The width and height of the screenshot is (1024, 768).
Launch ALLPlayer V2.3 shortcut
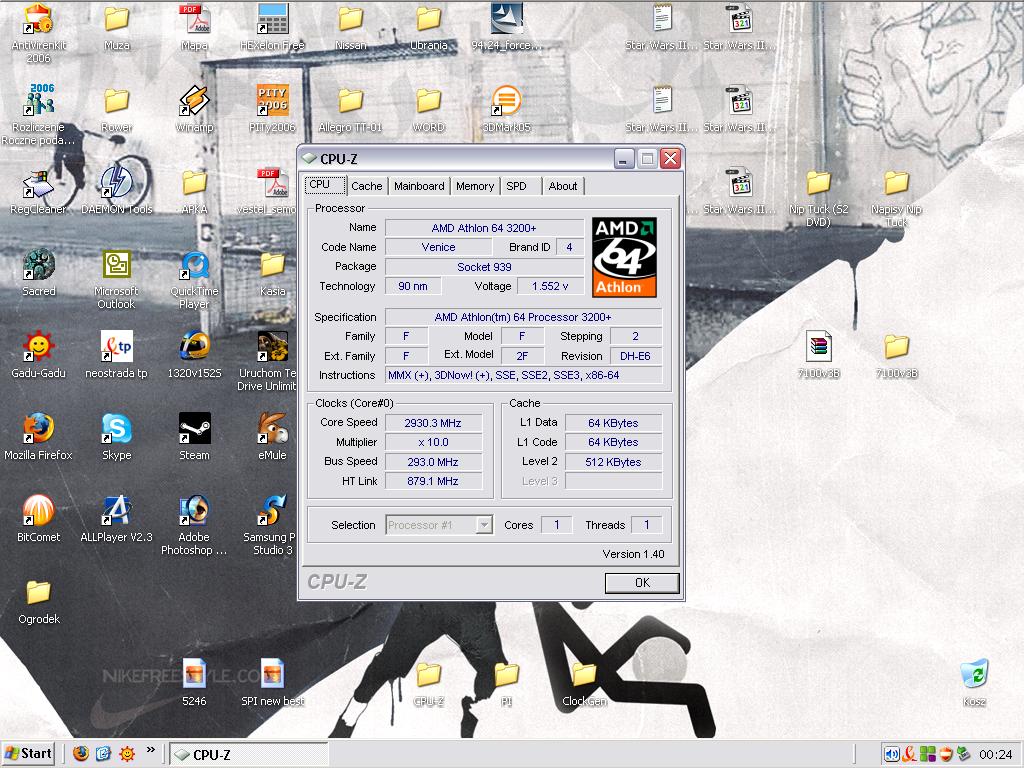point(116,519)
